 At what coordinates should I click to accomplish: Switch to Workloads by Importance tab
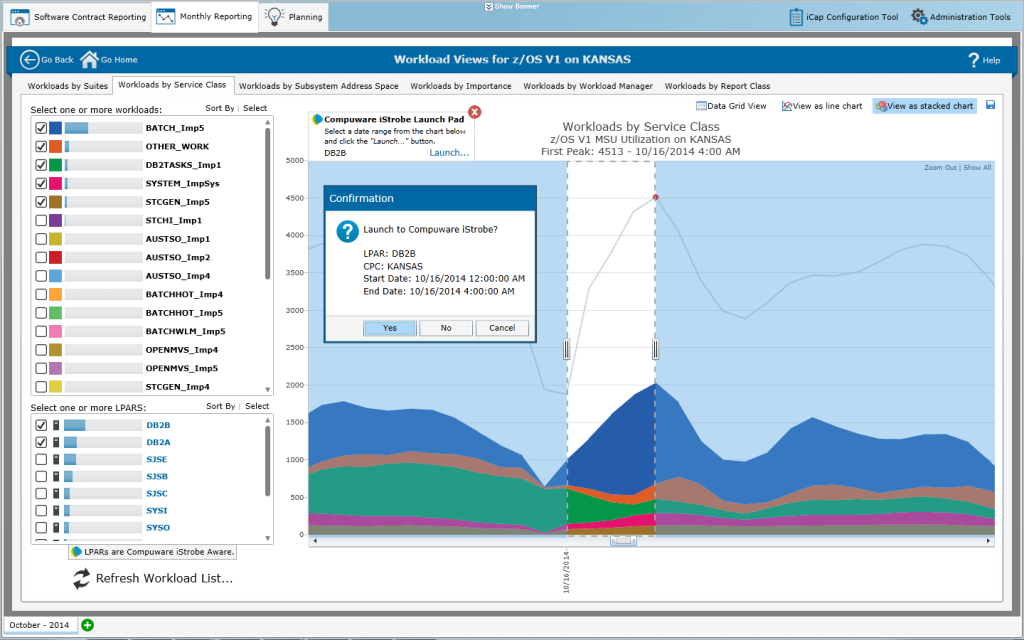(461, 86)
